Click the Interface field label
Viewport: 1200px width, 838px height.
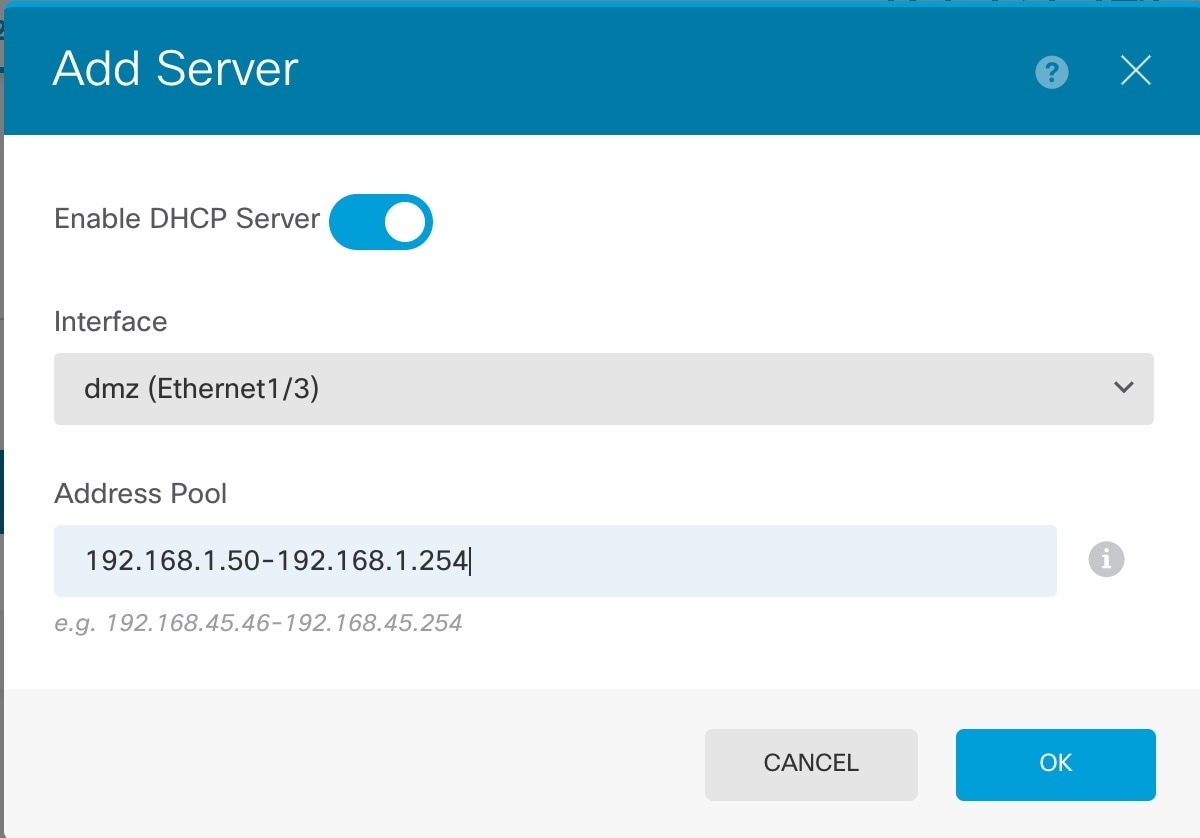[110, 322]
